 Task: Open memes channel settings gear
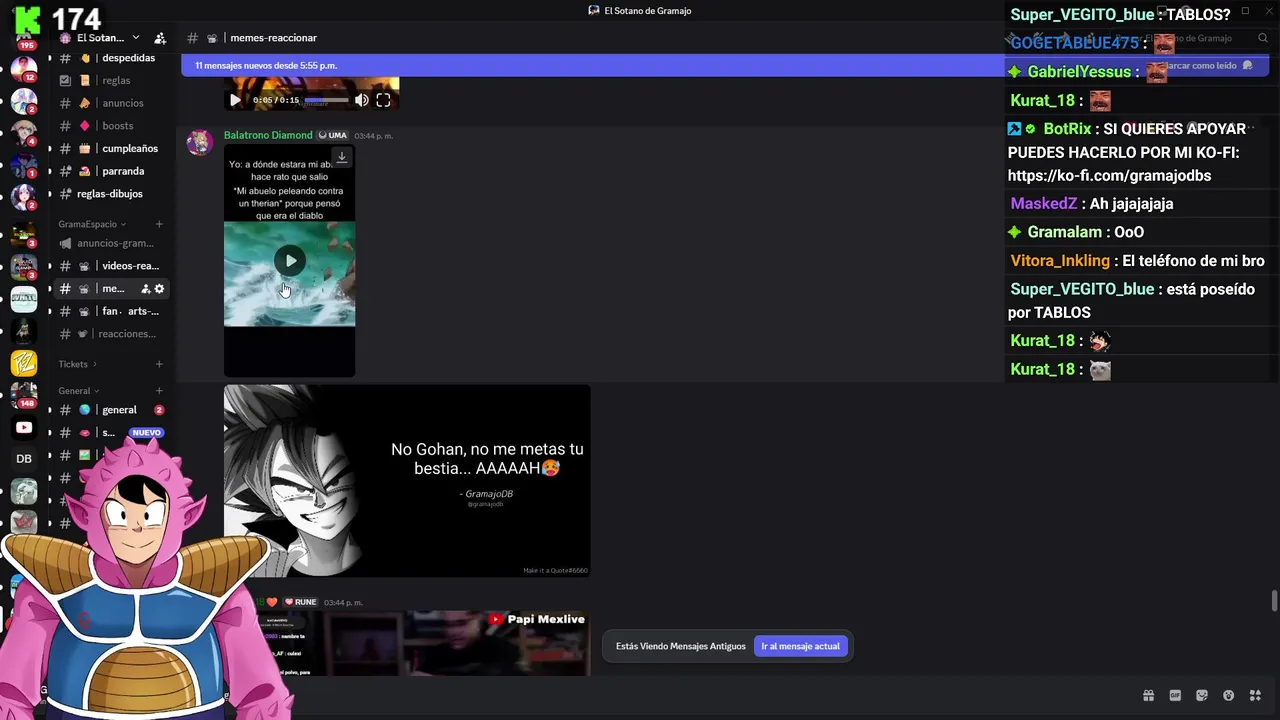[159, 289]
